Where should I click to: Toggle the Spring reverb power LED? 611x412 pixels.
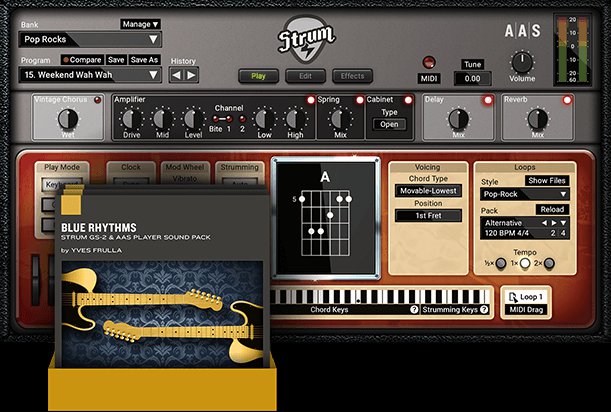pos(360,100)
